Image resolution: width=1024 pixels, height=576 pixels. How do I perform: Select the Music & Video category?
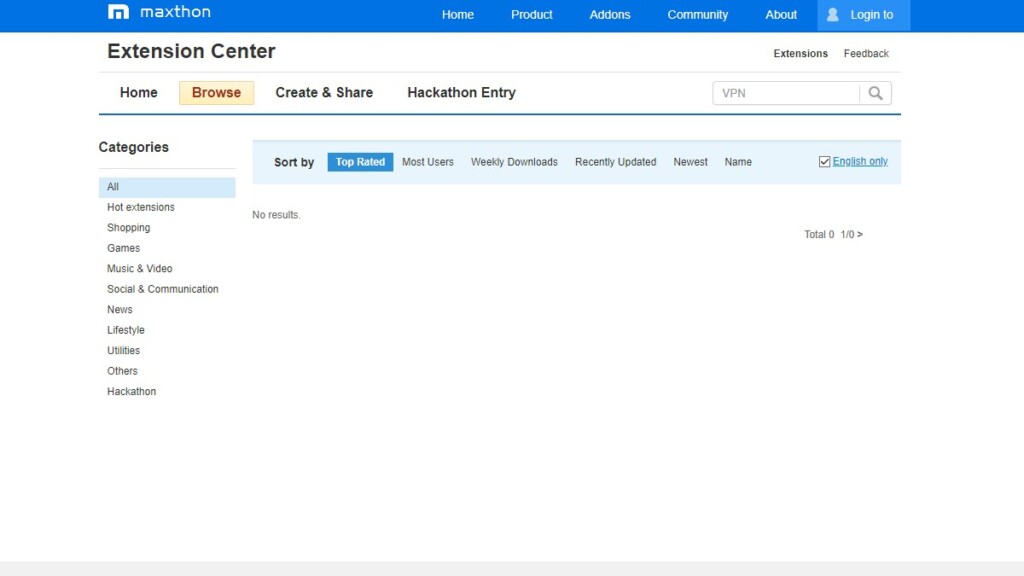pos(140,268)
